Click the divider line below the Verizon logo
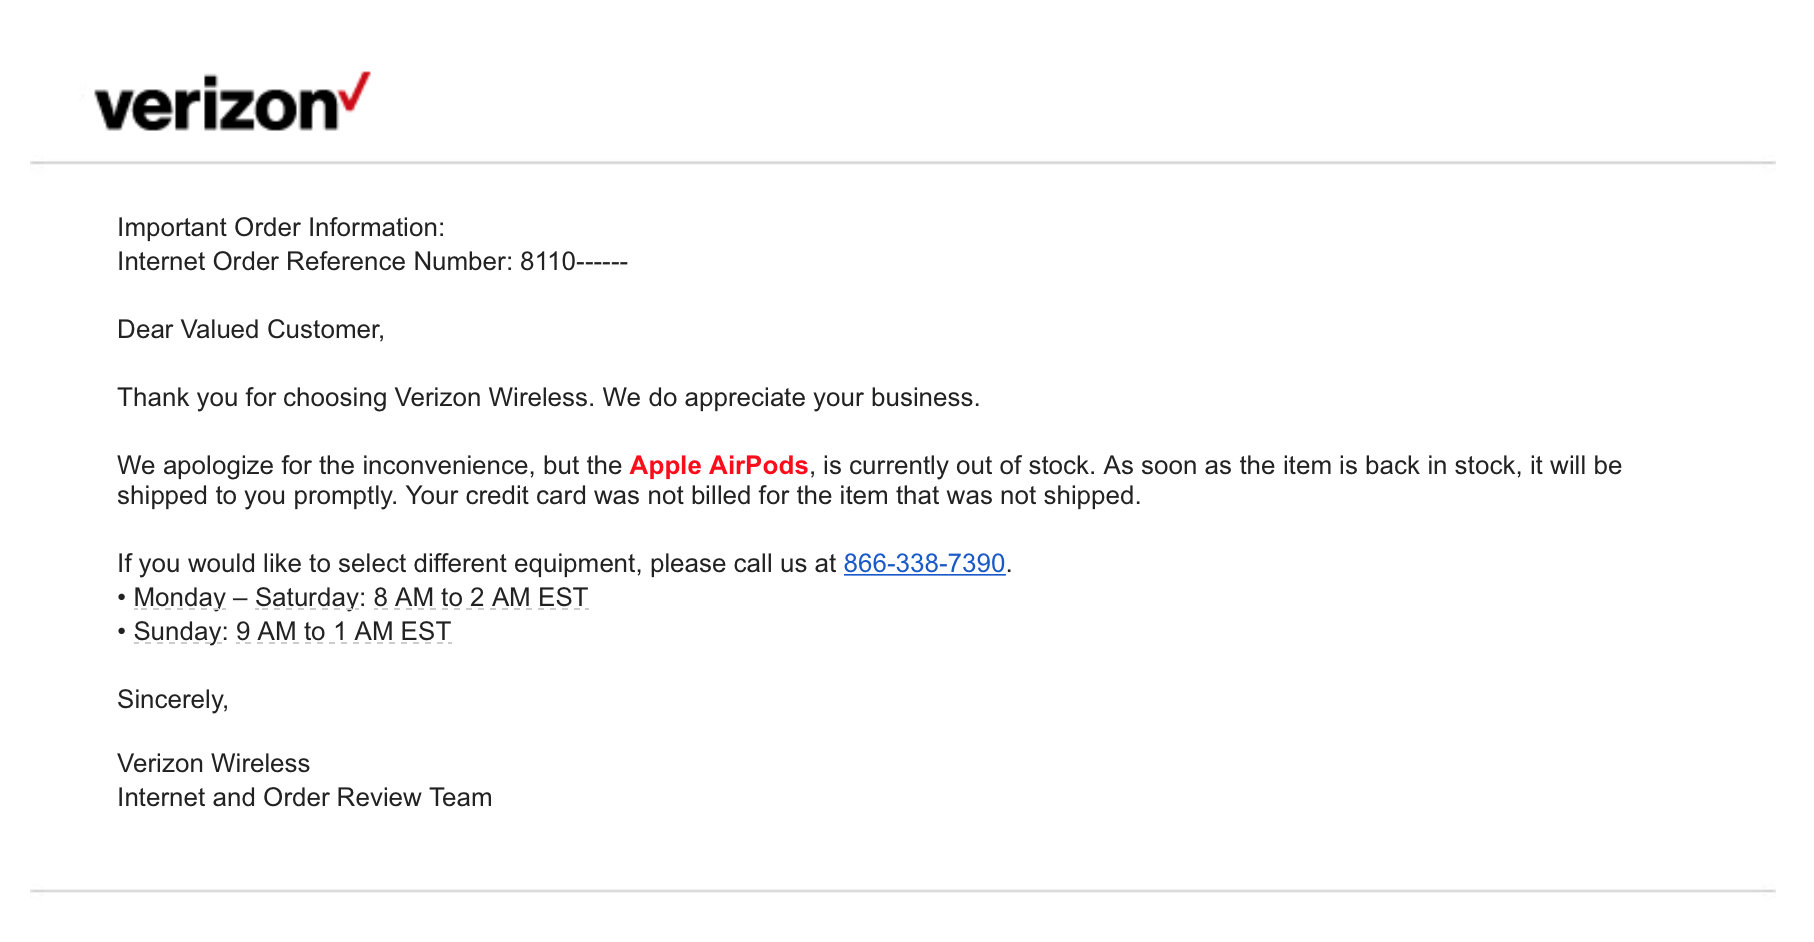This screenshot has width=1814, height=942. coord(902,163)
